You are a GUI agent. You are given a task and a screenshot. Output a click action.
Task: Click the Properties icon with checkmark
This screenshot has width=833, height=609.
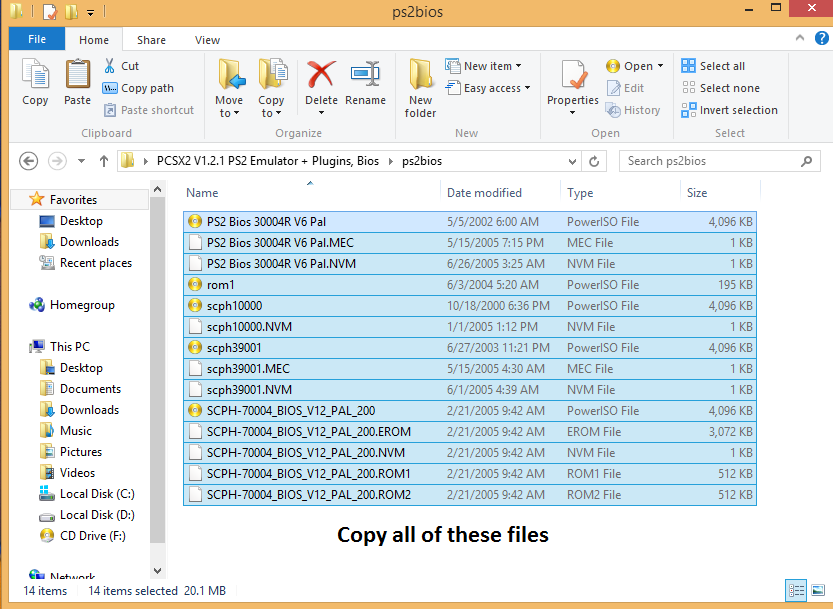[574, 74]
